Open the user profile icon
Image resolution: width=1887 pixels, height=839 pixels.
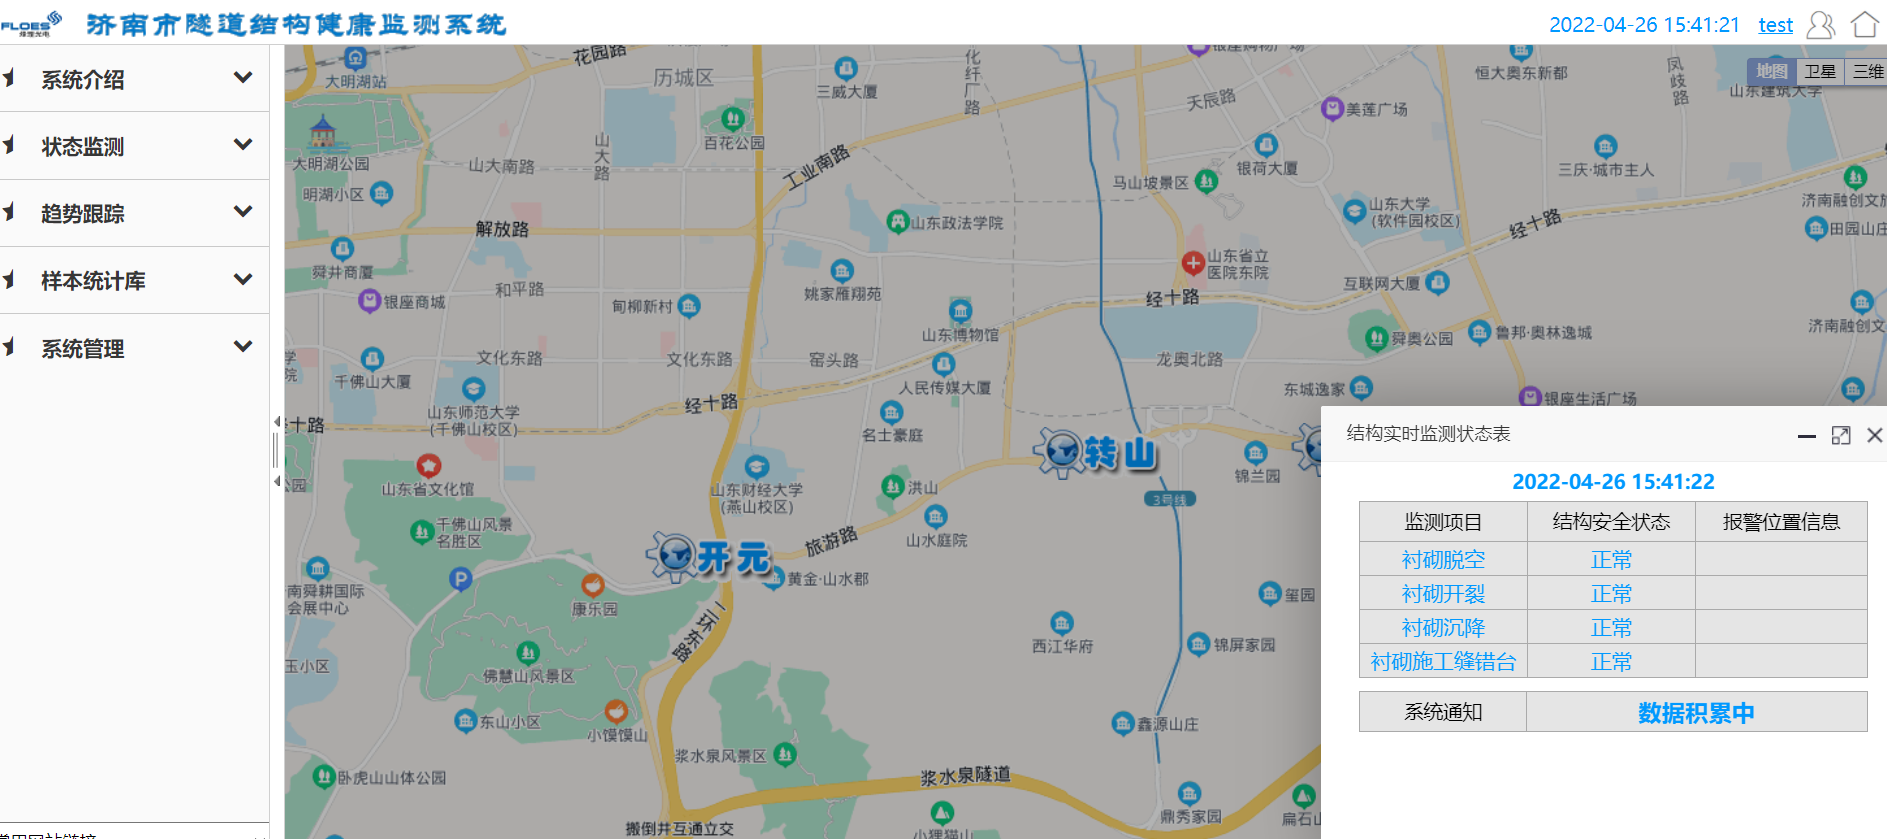click(1821, 25)
